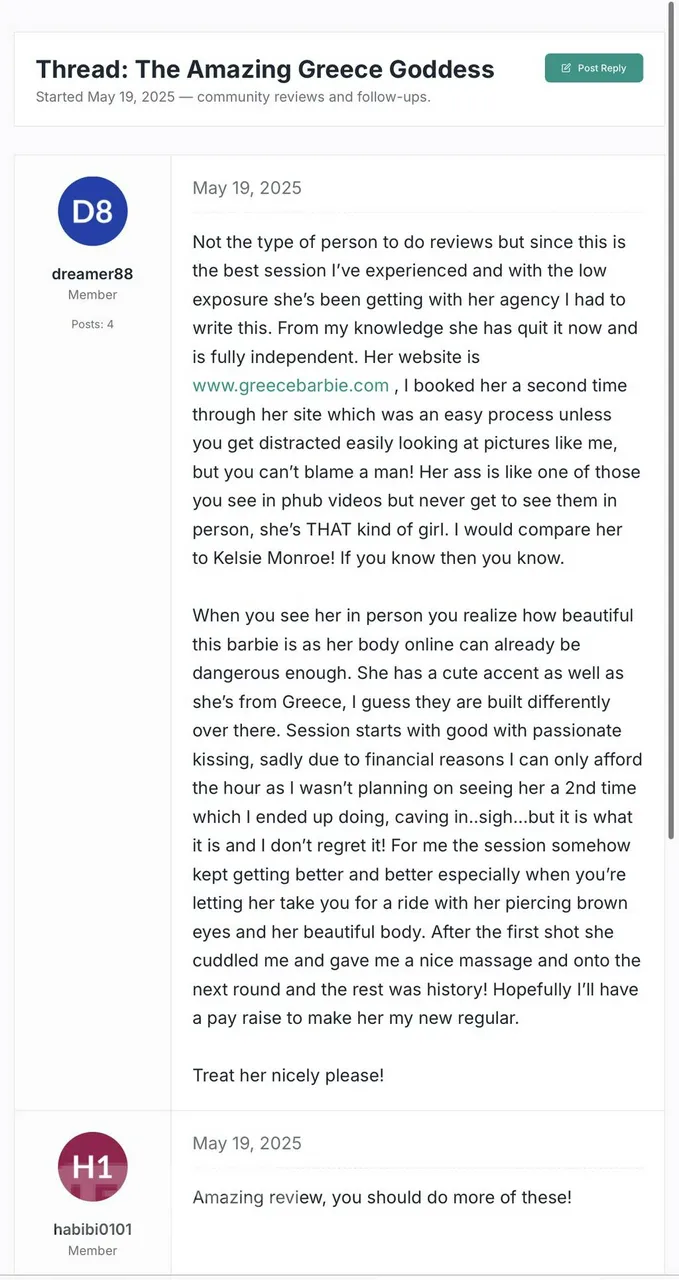The height and width of the screenshot is (1280, 679).
Task: Click the Member label under habibi0101
Action: pyautogui.click(x=92, y=1250)
